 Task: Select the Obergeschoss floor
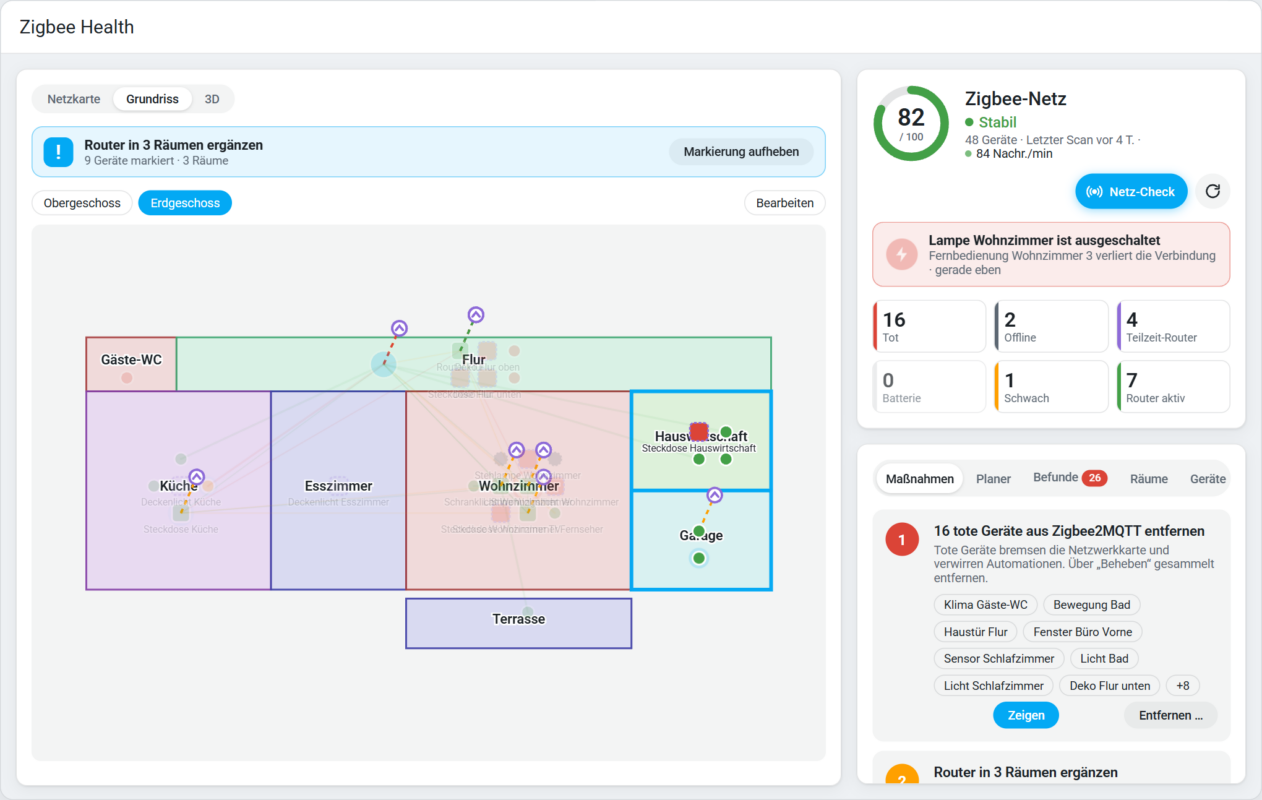click(82, 203)
